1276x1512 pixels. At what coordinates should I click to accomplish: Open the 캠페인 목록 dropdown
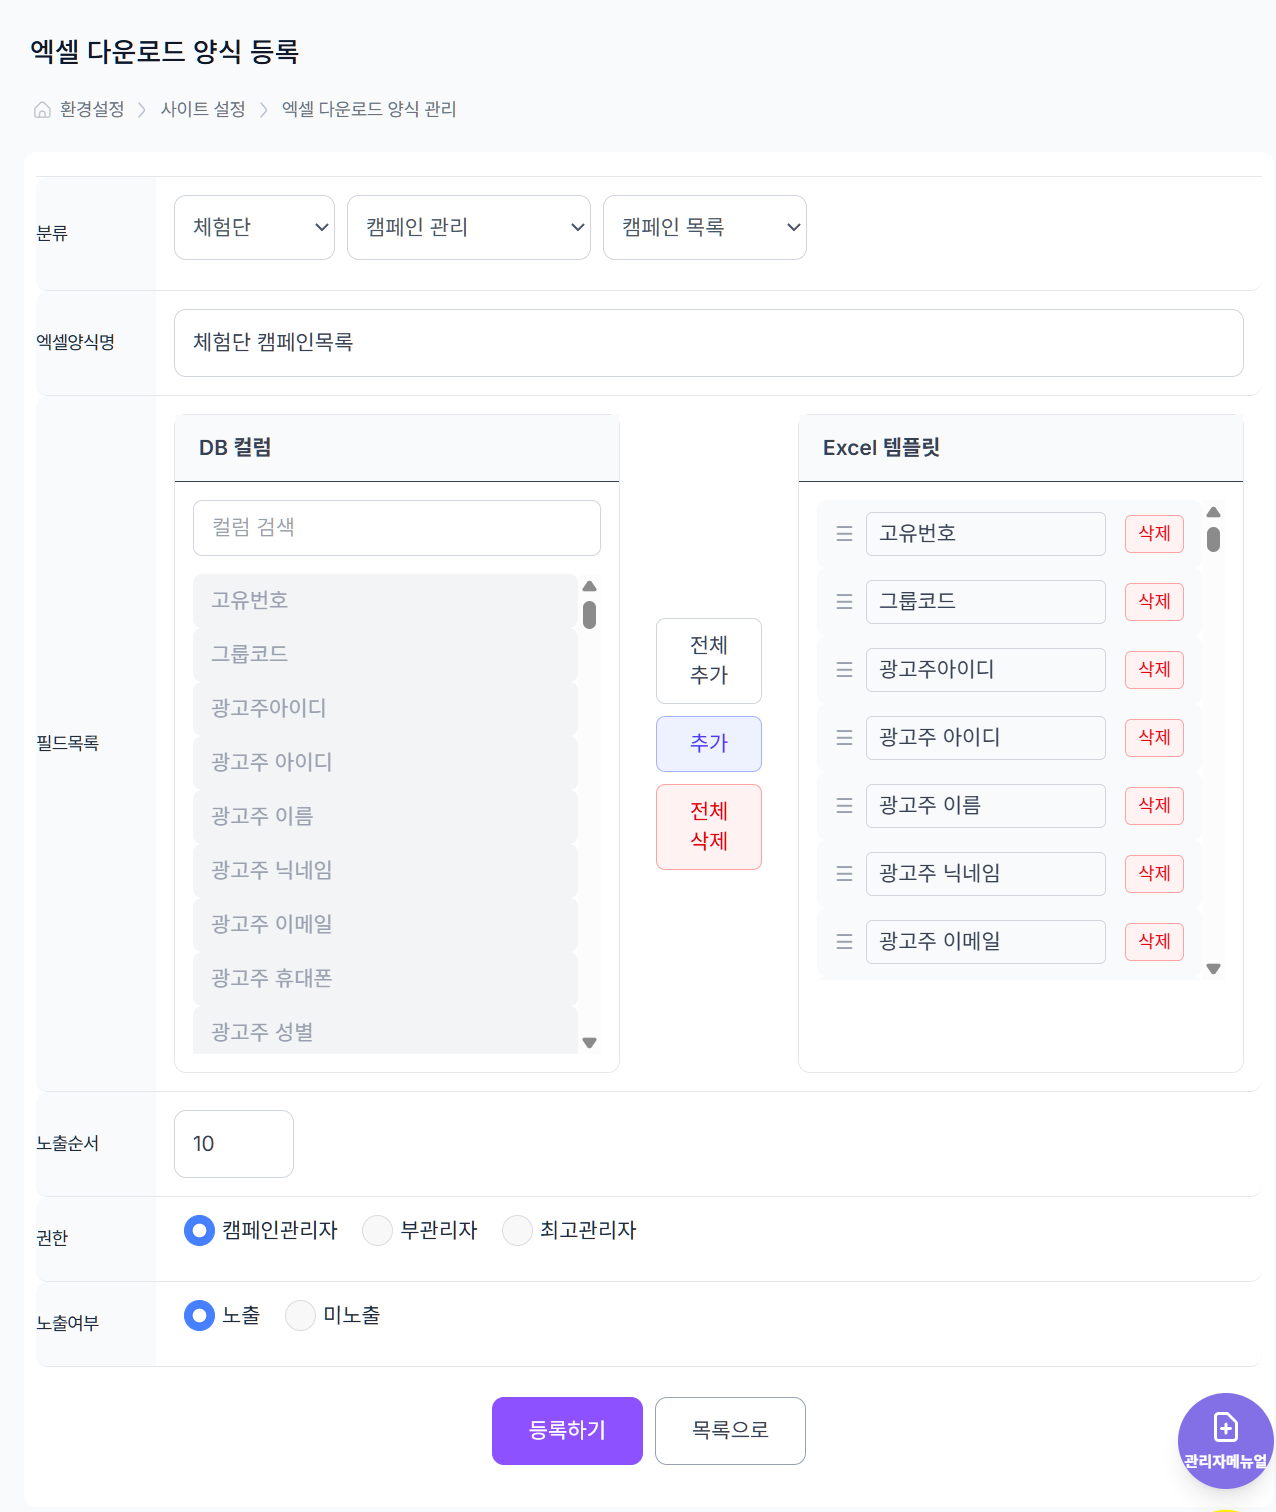[704, 227]
